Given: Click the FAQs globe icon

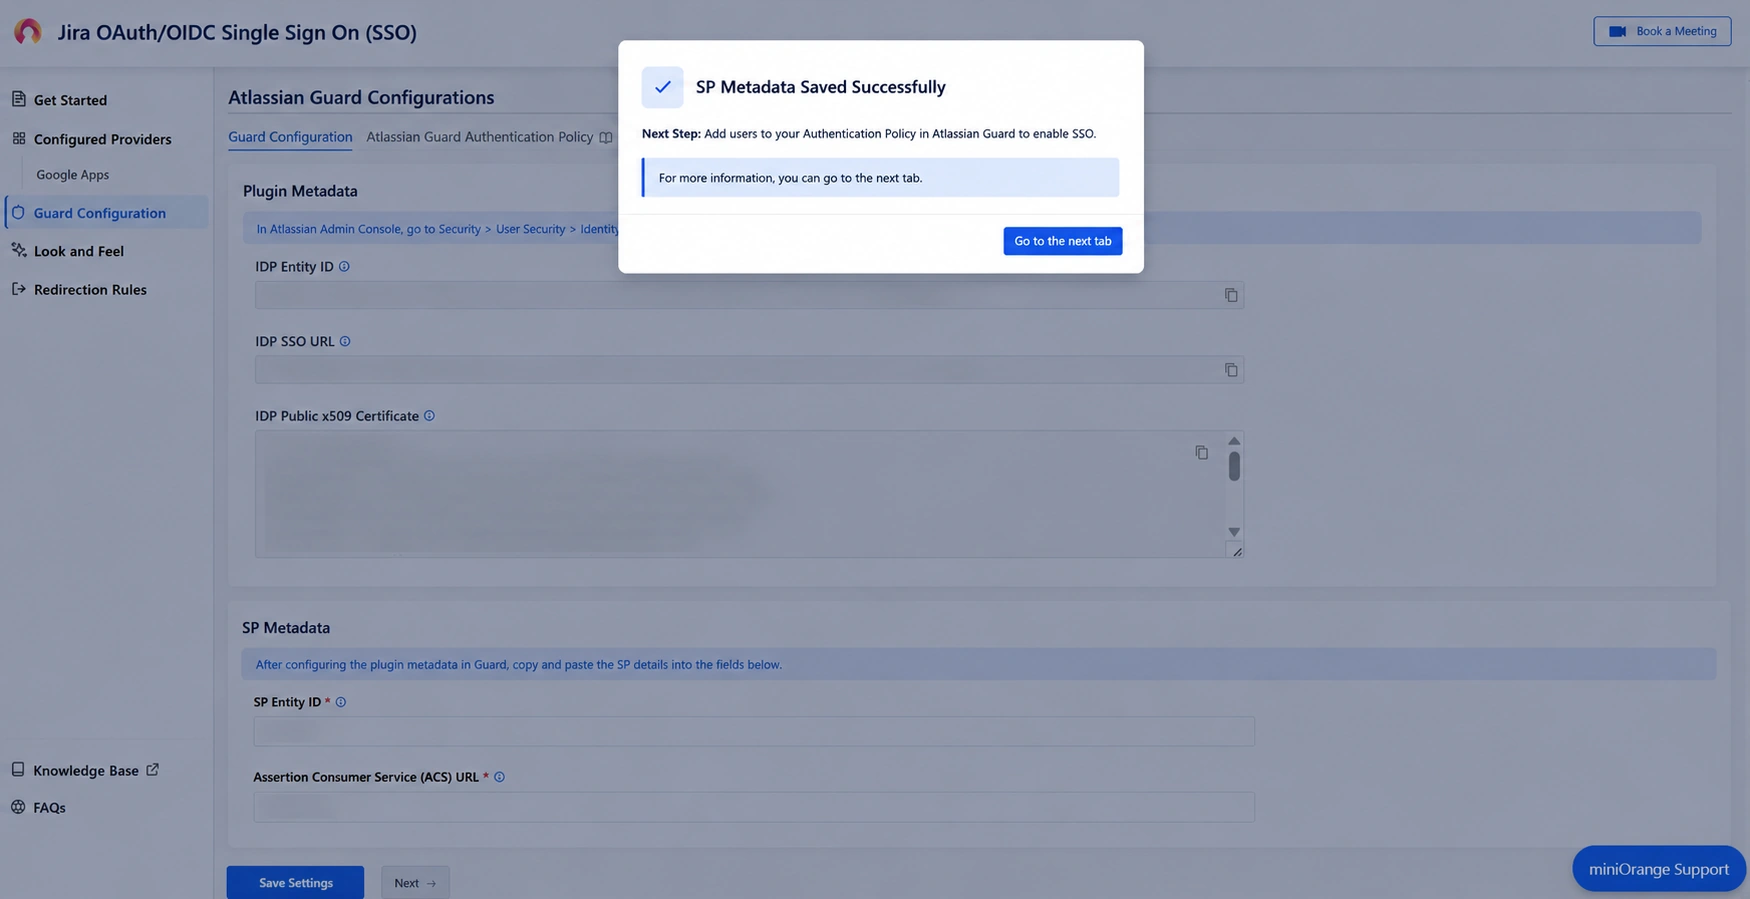Looking at the screenshot, I should coord(18,807).
